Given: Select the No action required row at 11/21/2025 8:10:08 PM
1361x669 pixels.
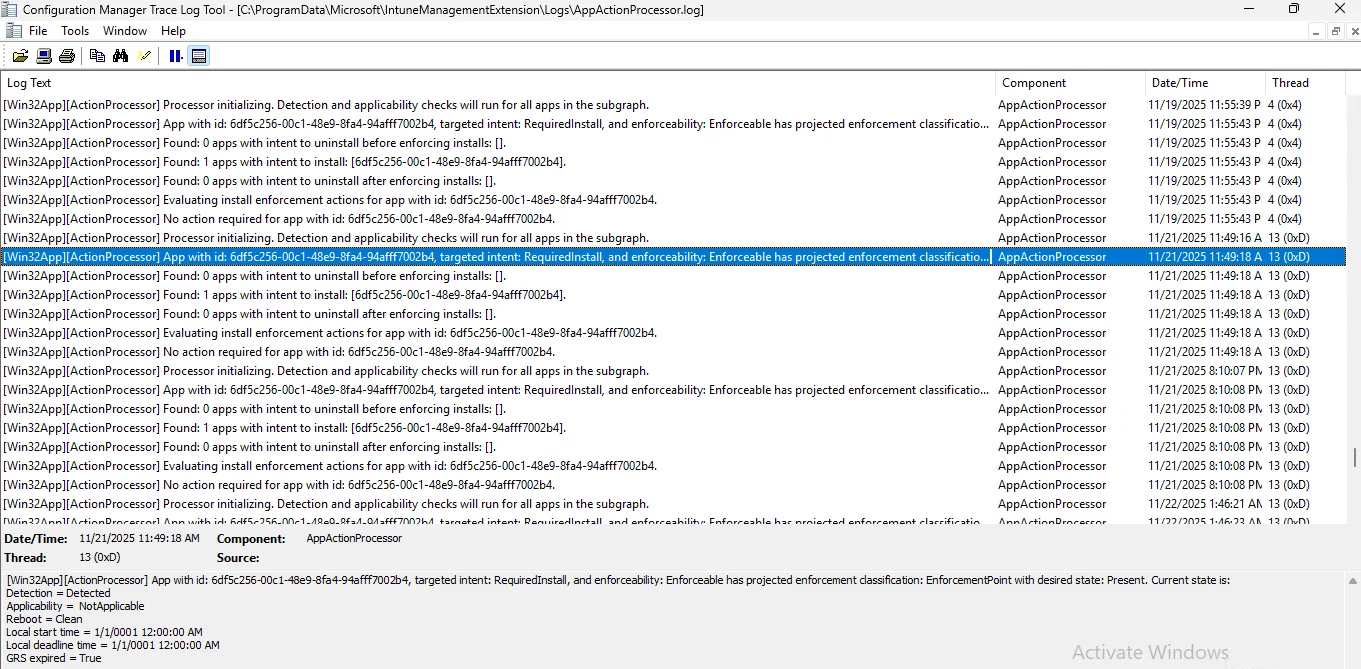Looking at the screenshot, I should point(673,485).
